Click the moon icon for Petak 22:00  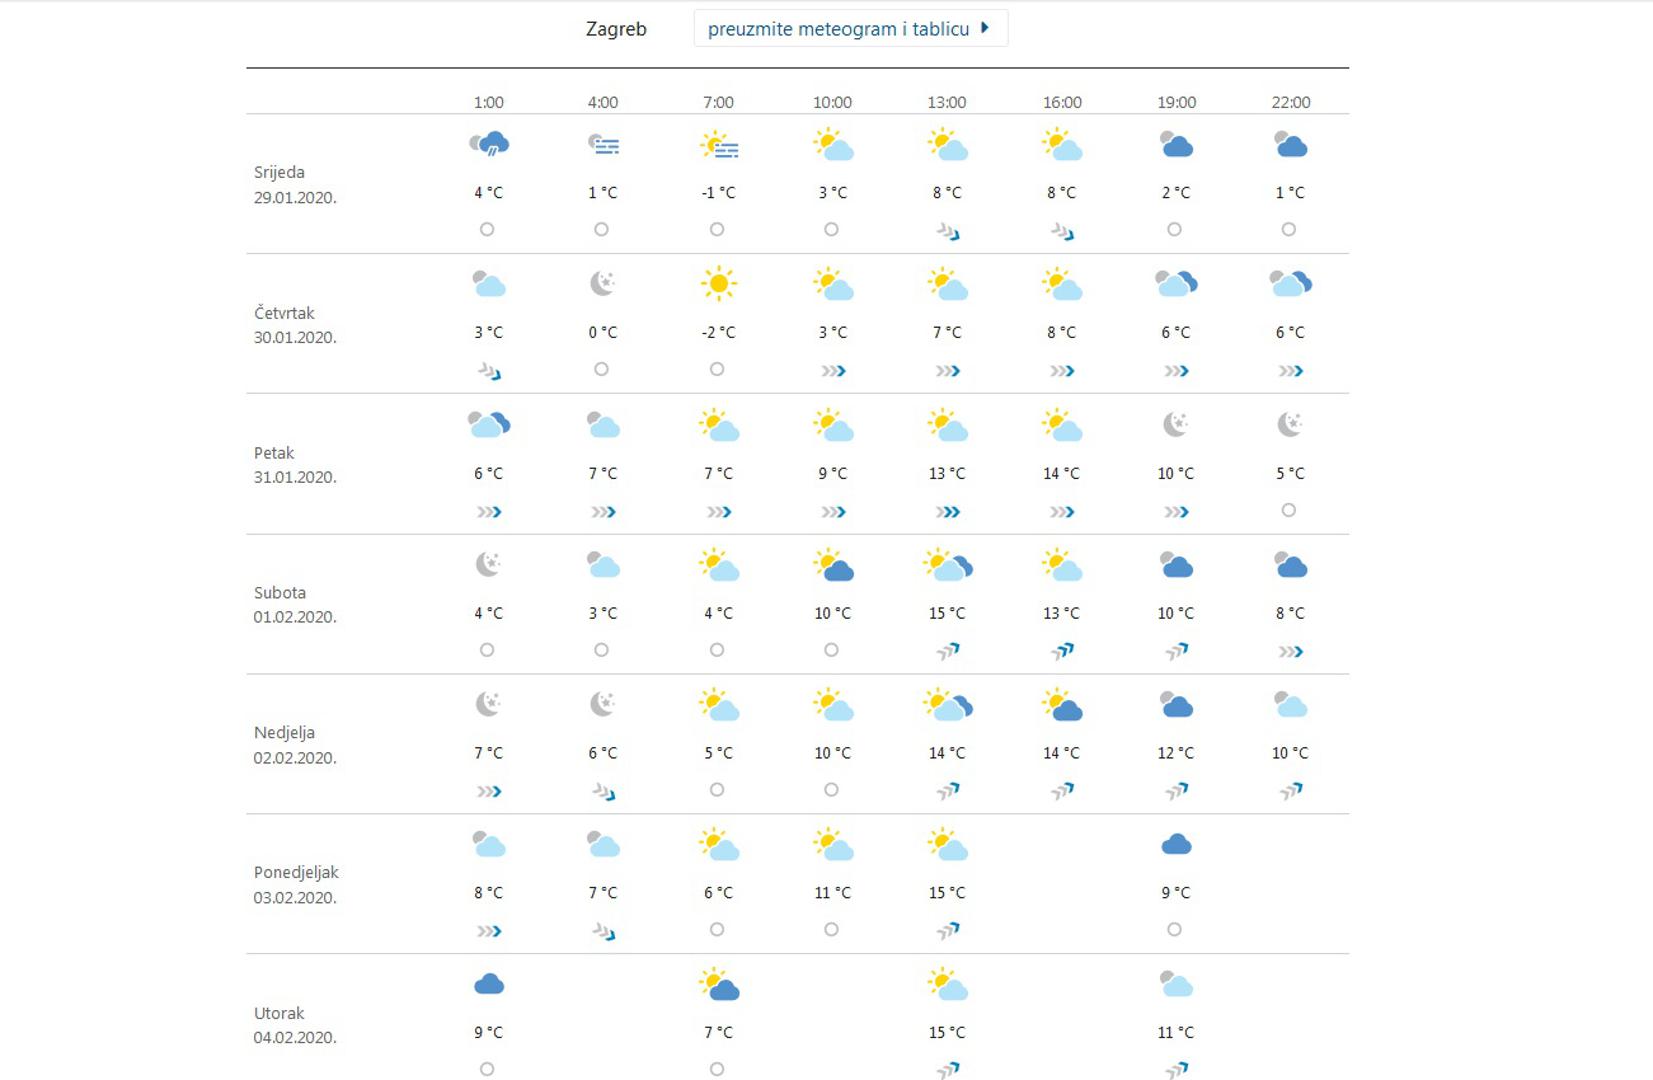click(1290, 425)
